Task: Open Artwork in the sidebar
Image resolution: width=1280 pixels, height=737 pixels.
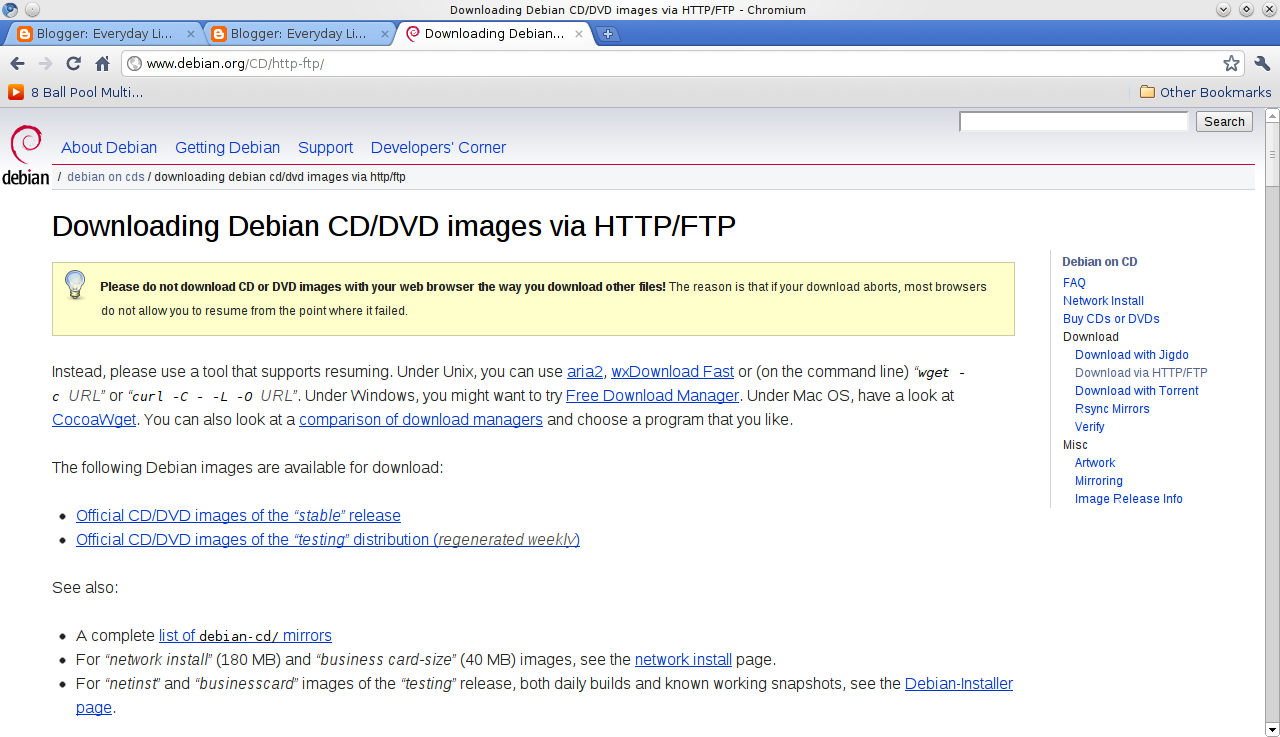Action: [x=1095, y=463]
